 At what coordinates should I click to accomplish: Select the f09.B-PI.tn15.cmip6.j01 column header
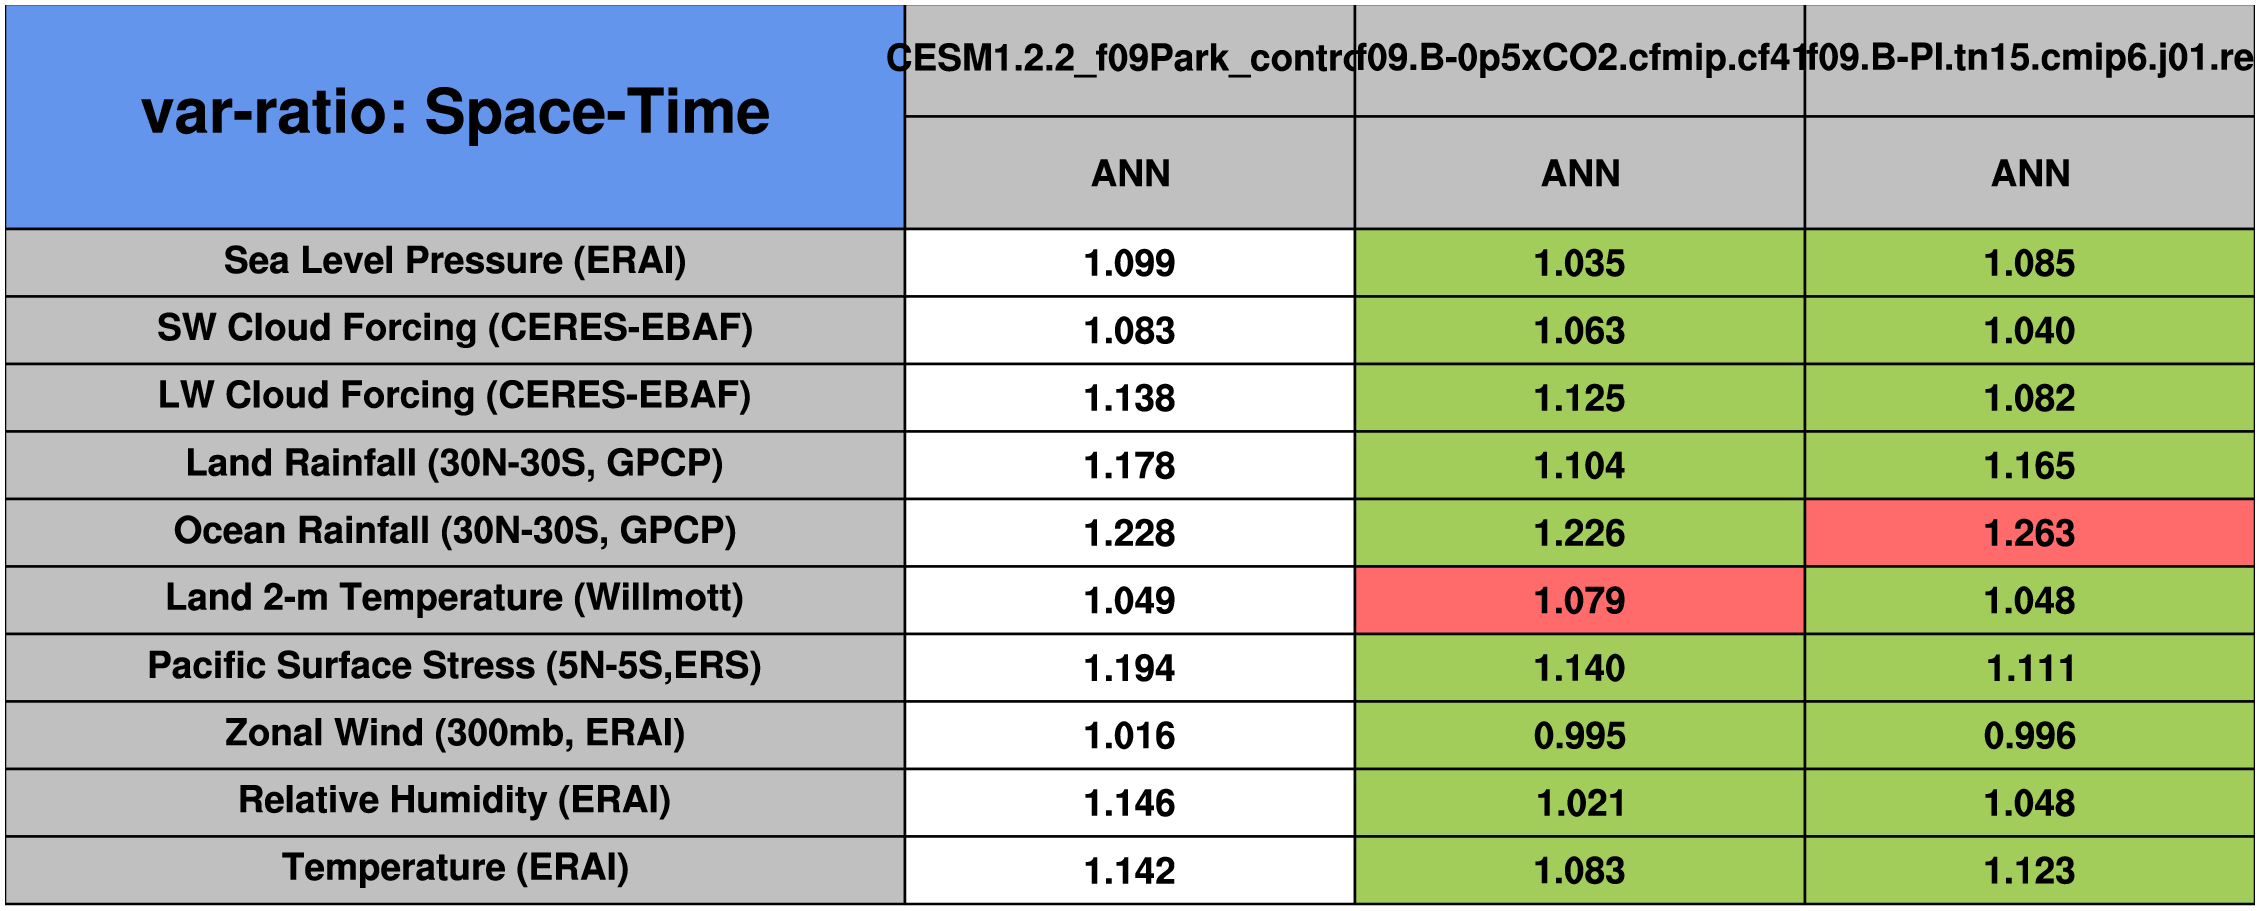click(x=2029, y=60)
